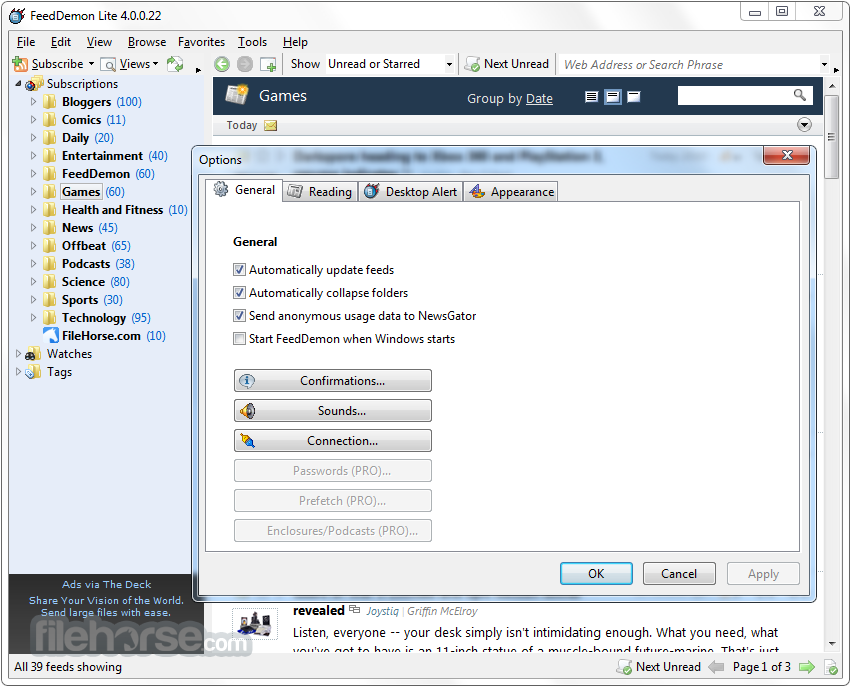Select the summary view style icon
The width and height of the screenshot is (851, 687).
point(613,97)
